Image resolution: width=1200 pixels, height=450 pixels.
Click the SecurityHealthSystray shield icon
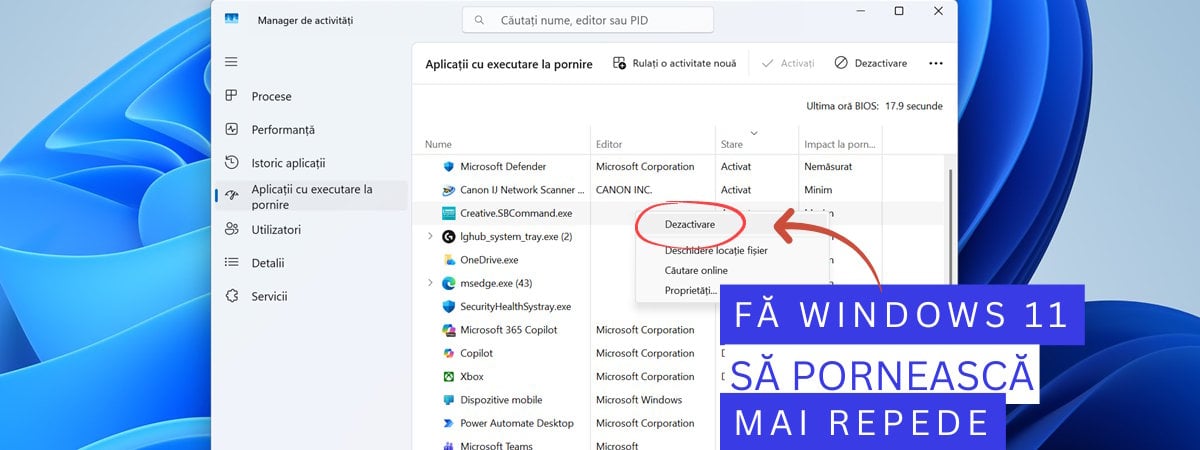point(449,306)
